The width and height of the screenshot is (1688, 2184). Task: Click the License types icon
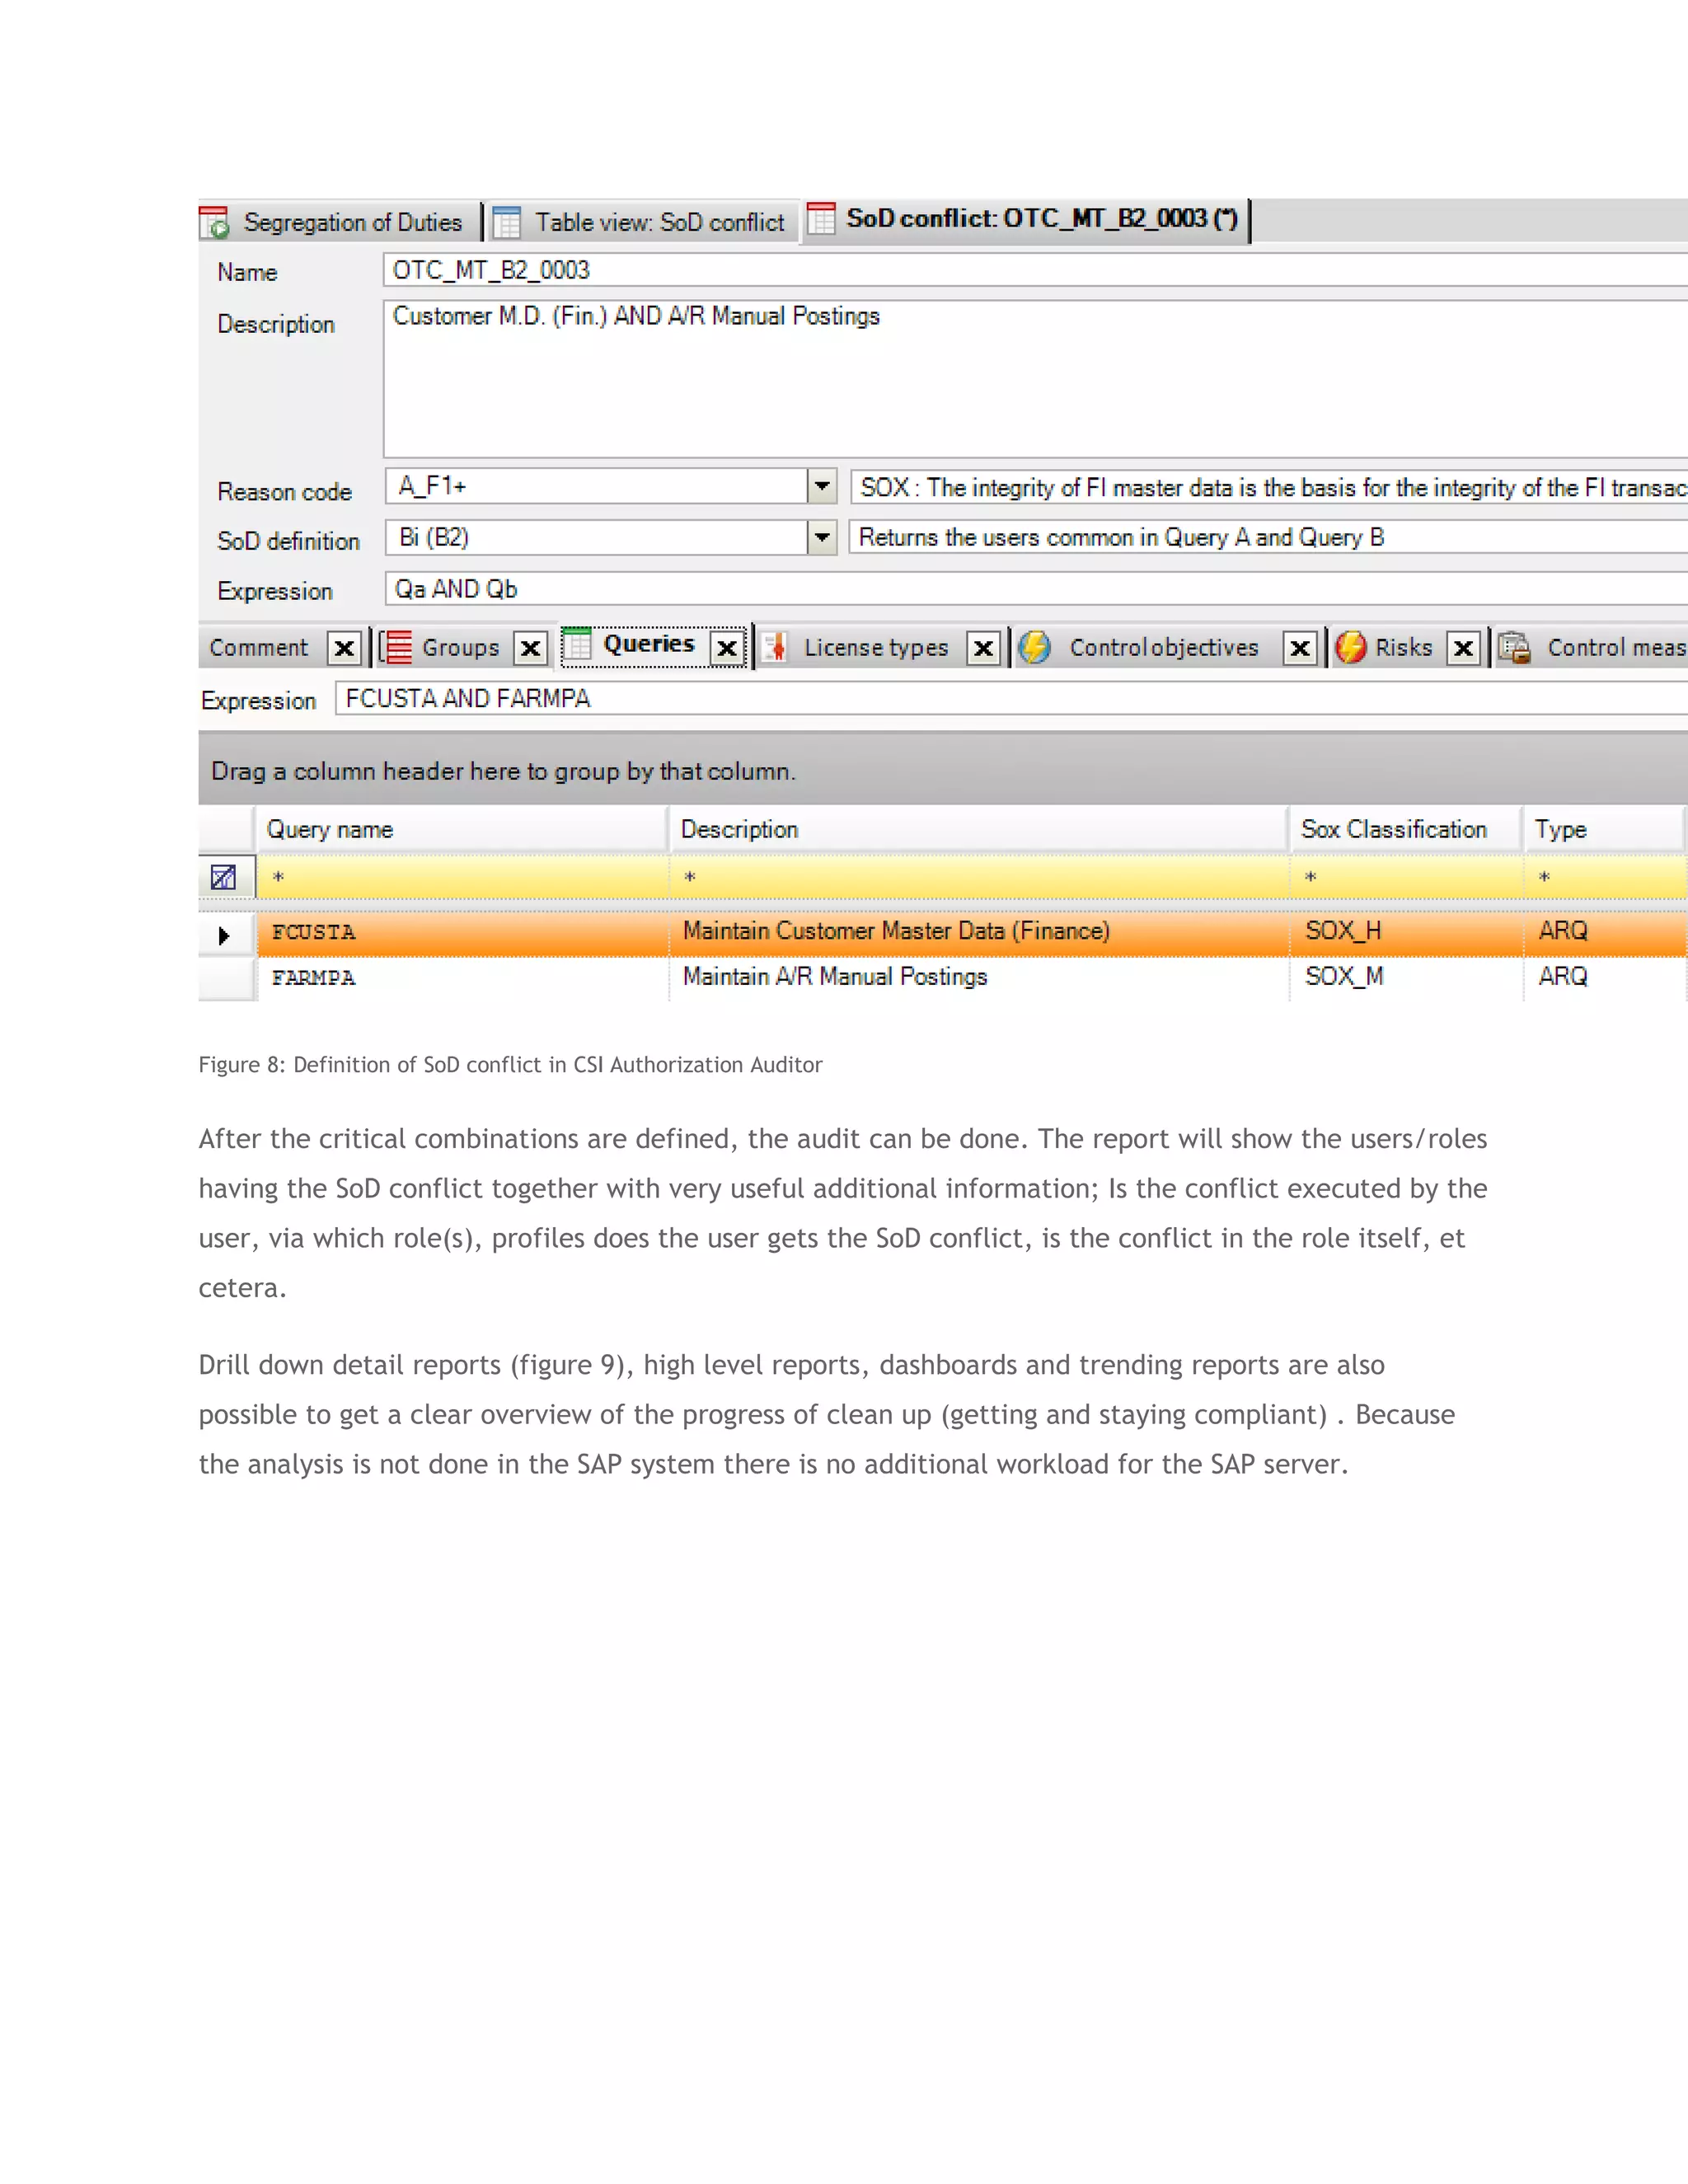(775, 648)
